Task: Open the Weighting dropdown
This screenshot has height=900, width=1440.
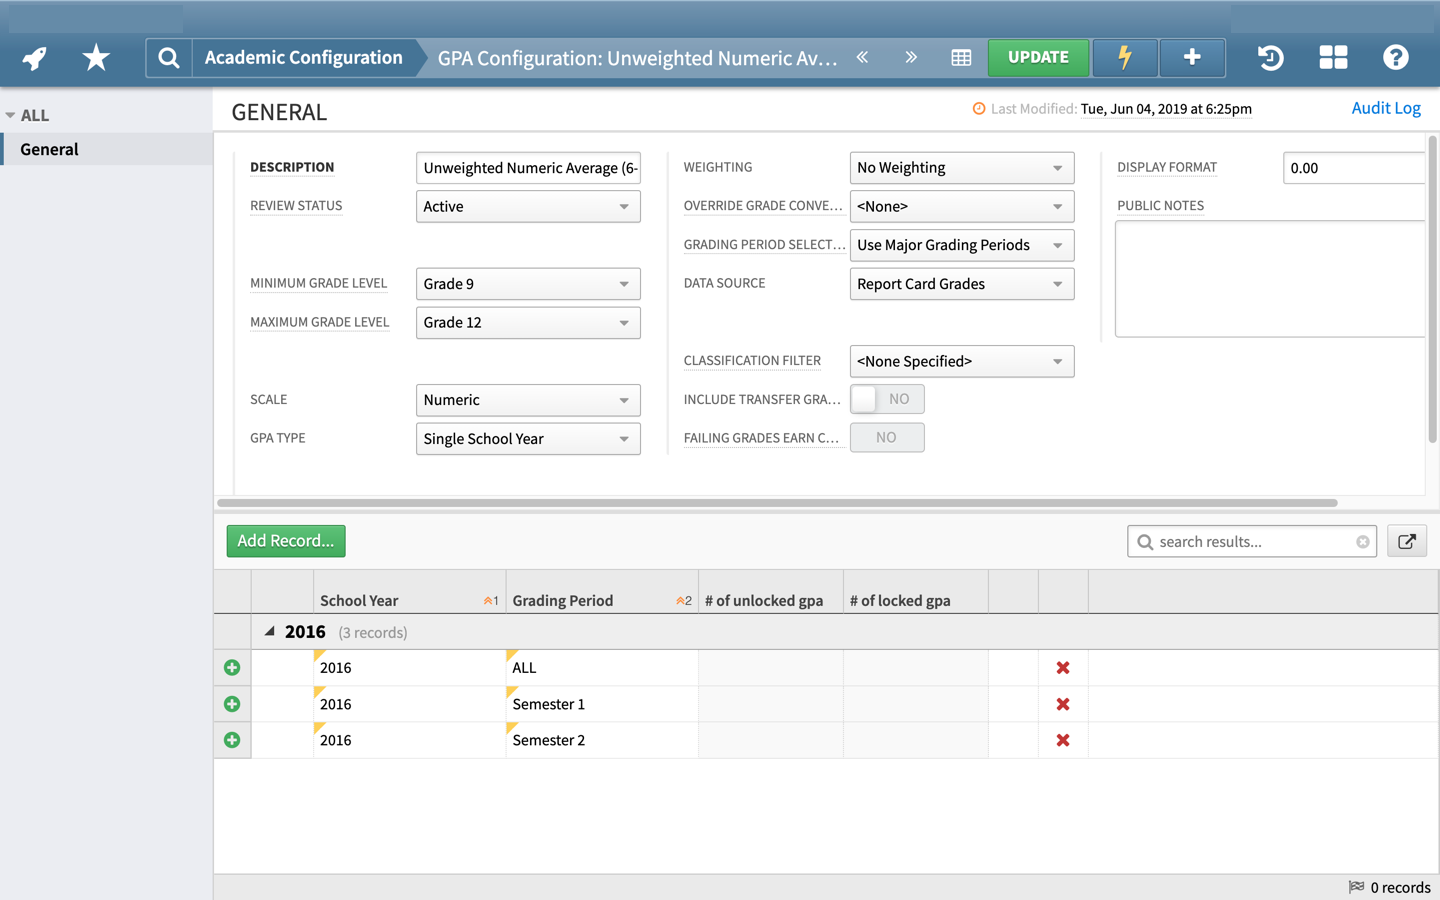Action: [x=961, y=168]
